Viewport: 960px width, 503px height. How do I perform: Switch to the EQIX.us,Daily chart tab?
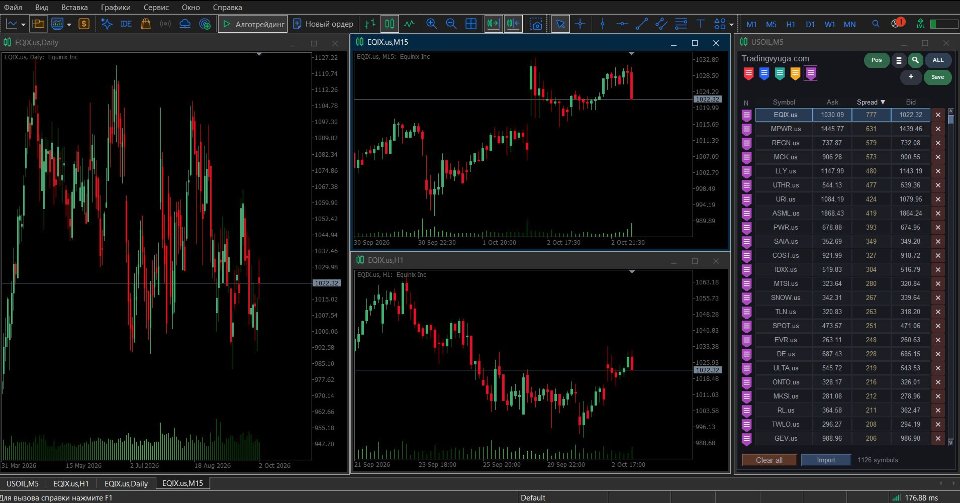pyautogui.click(x=126, y=483)
